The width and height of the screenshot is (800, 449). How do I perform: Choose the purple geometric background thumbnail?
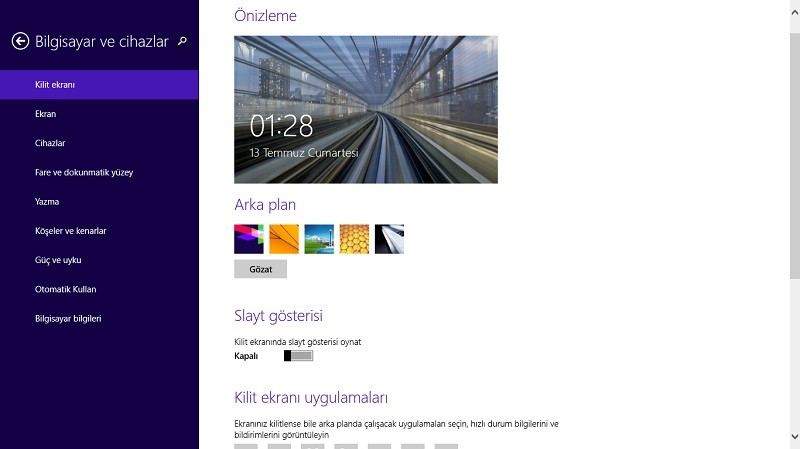(x=249, y=239)
